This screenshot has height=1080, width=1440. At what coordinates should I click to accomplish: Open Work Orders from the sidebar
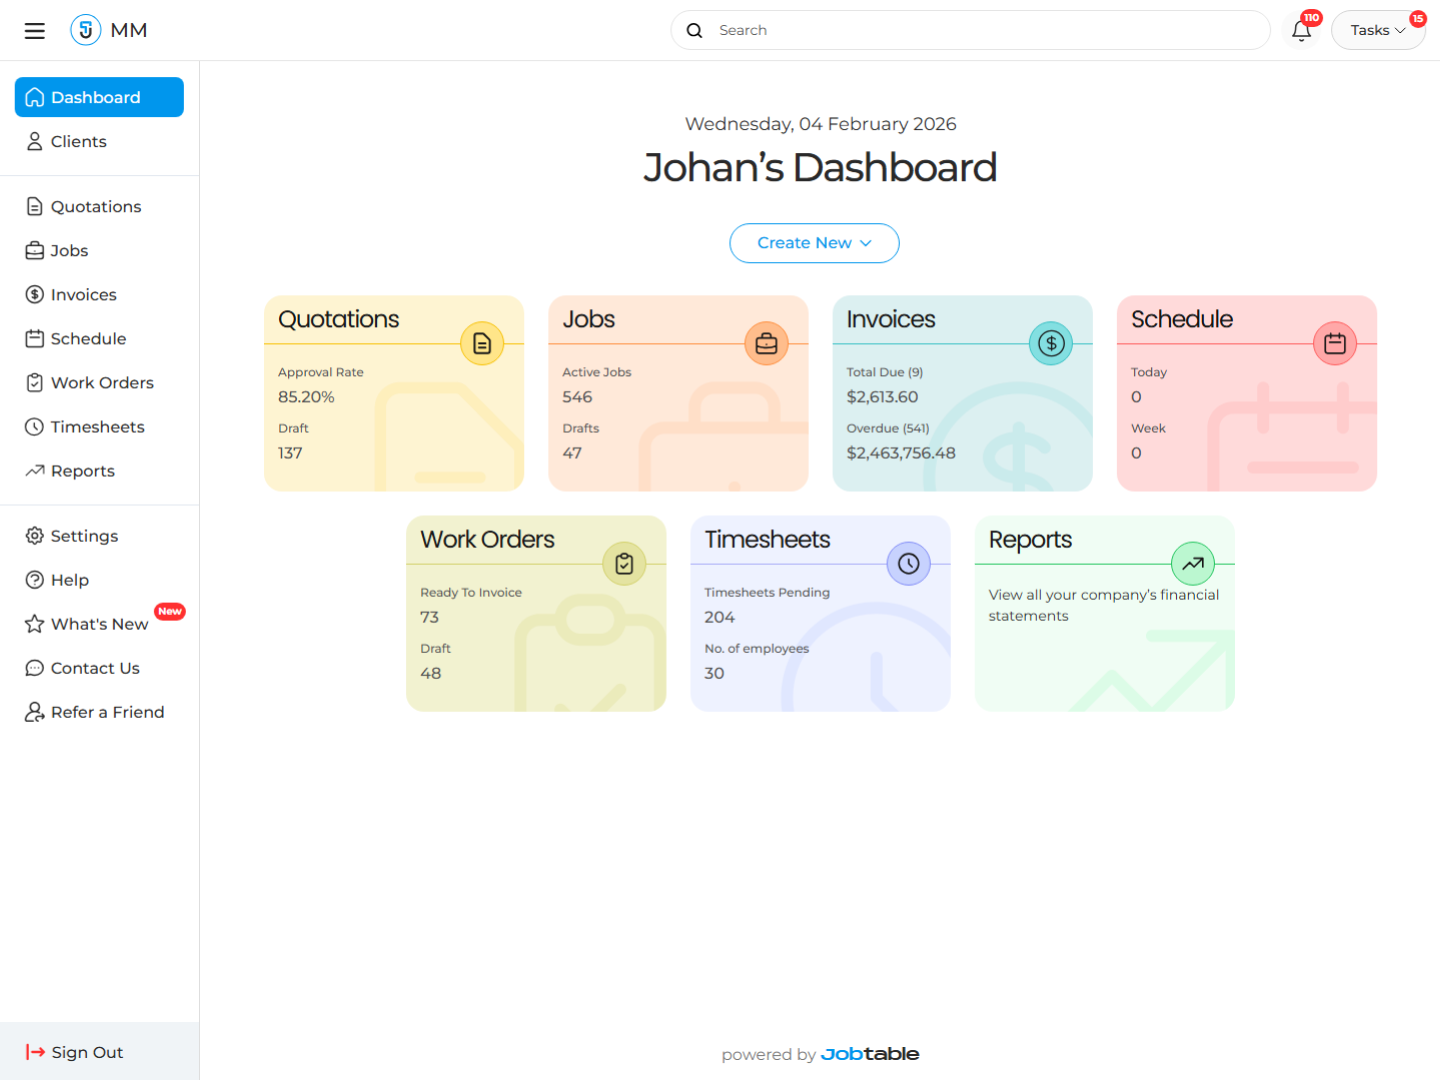(102, 383)
